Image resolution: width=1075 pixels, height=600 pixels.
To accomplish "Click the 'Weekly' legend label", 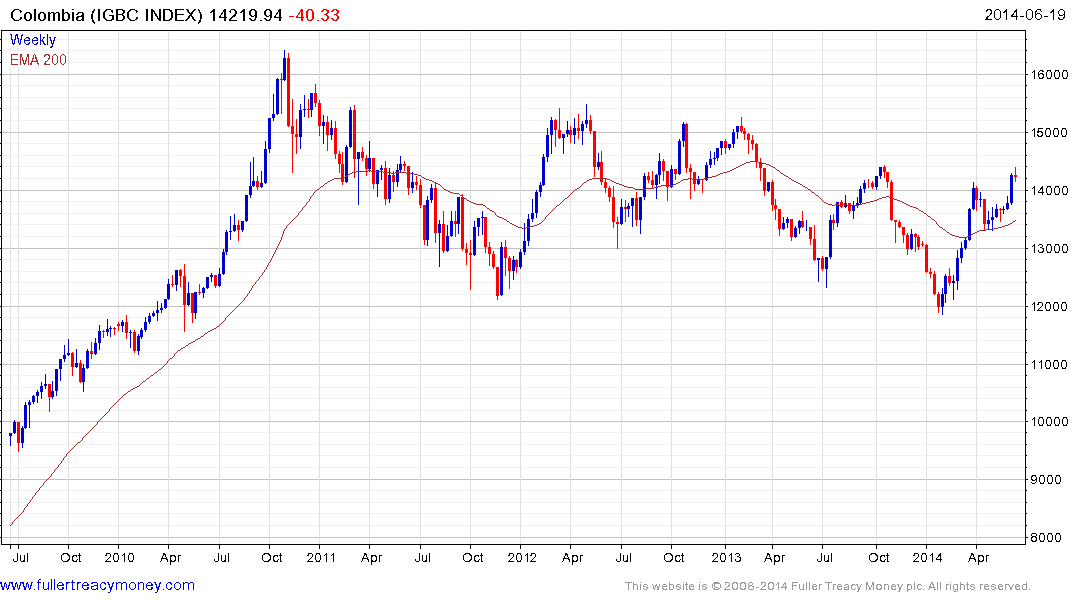I will (33, 40).
